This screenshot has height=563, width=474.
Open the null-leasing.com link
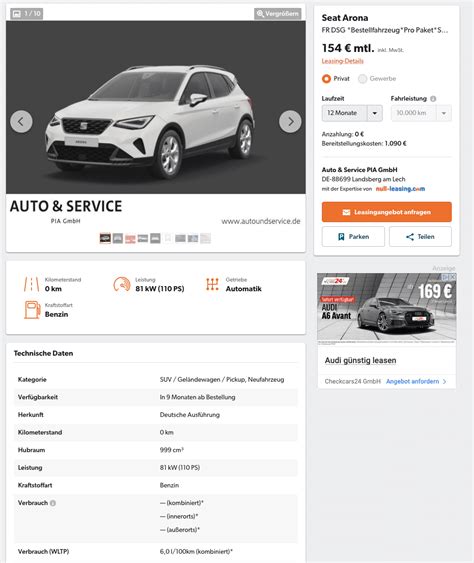pyautogui.click(x=400, y=189)
